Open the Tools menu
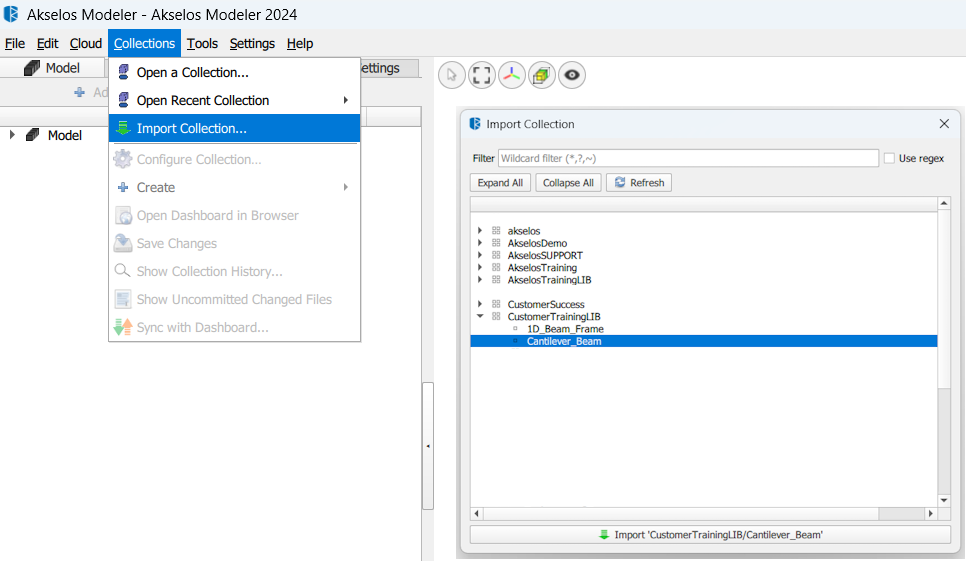This screenshot has height=561, width=966. click(202, 44)
